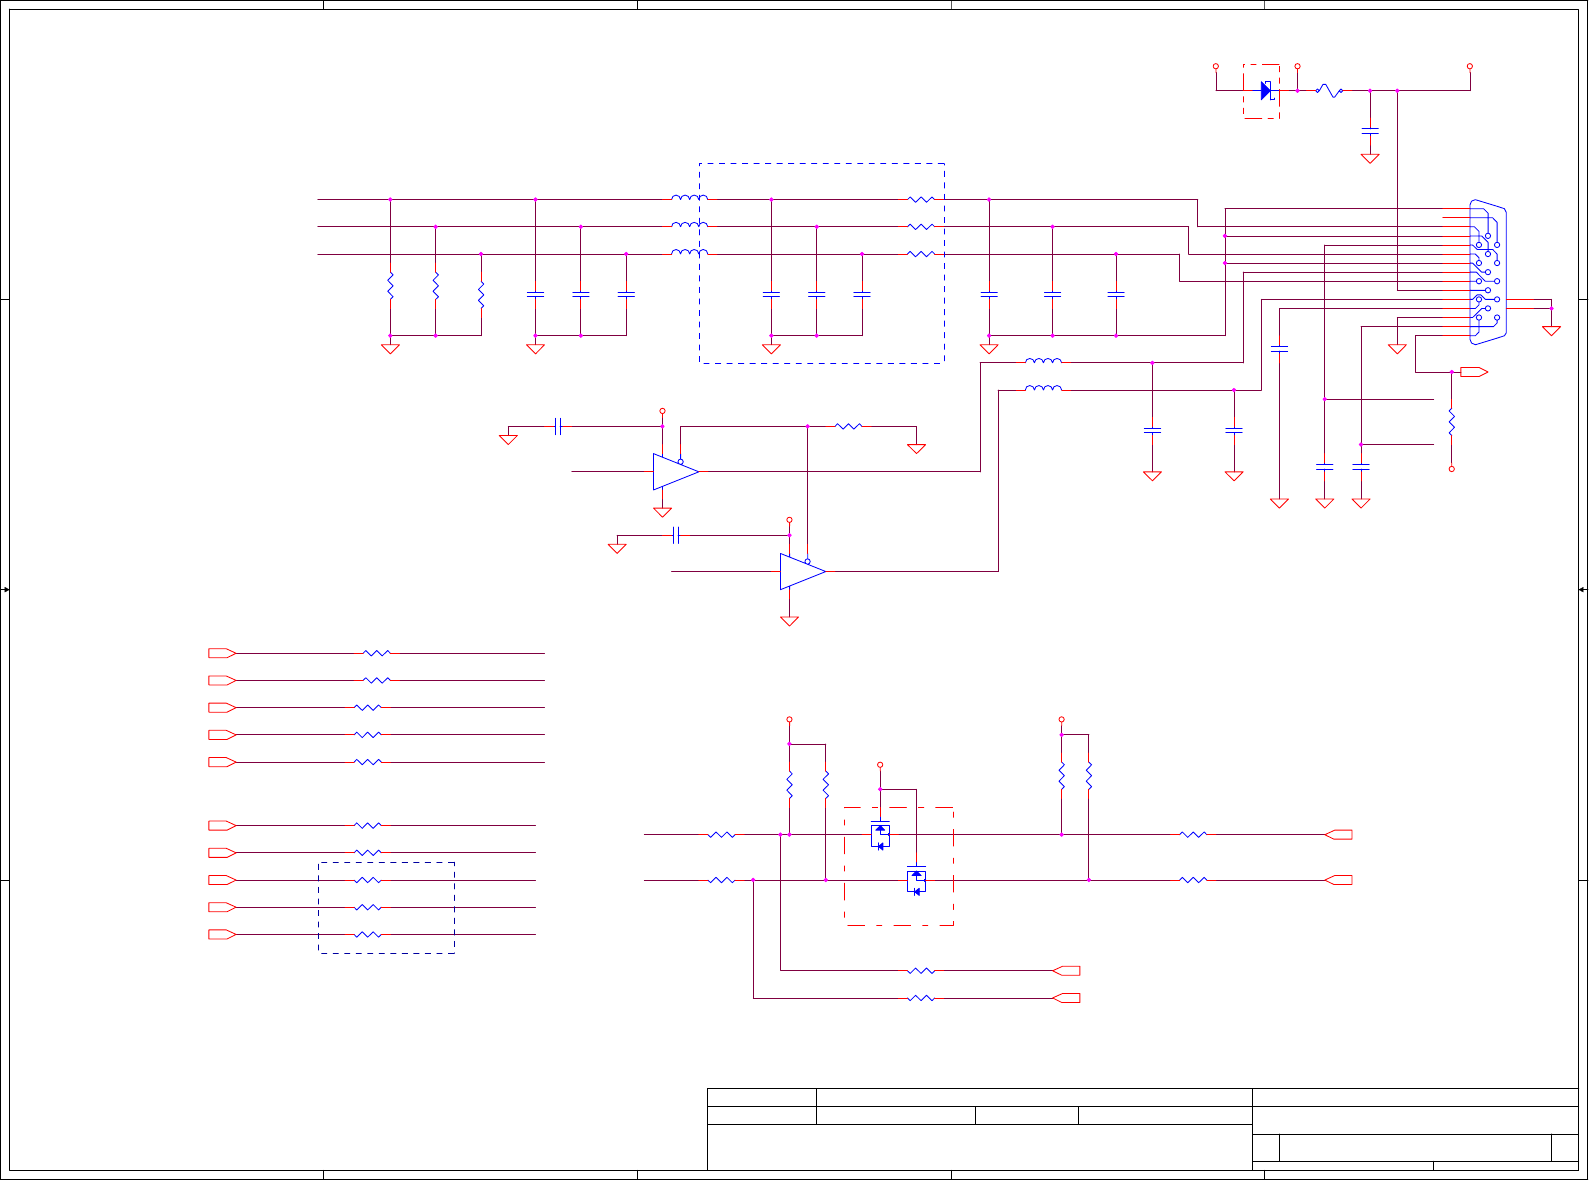1589x1180 pixels.
Task: Click the bottommost port in the left port column
Action: pos(222,934)
